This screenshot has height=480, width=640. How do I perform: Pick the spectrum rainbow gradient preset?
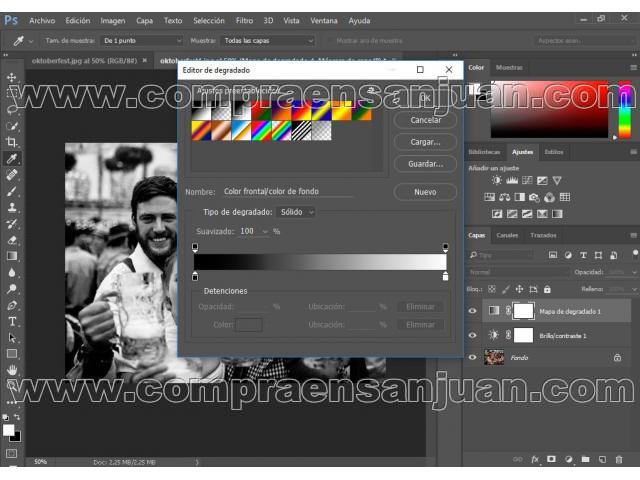click(262, 131)
